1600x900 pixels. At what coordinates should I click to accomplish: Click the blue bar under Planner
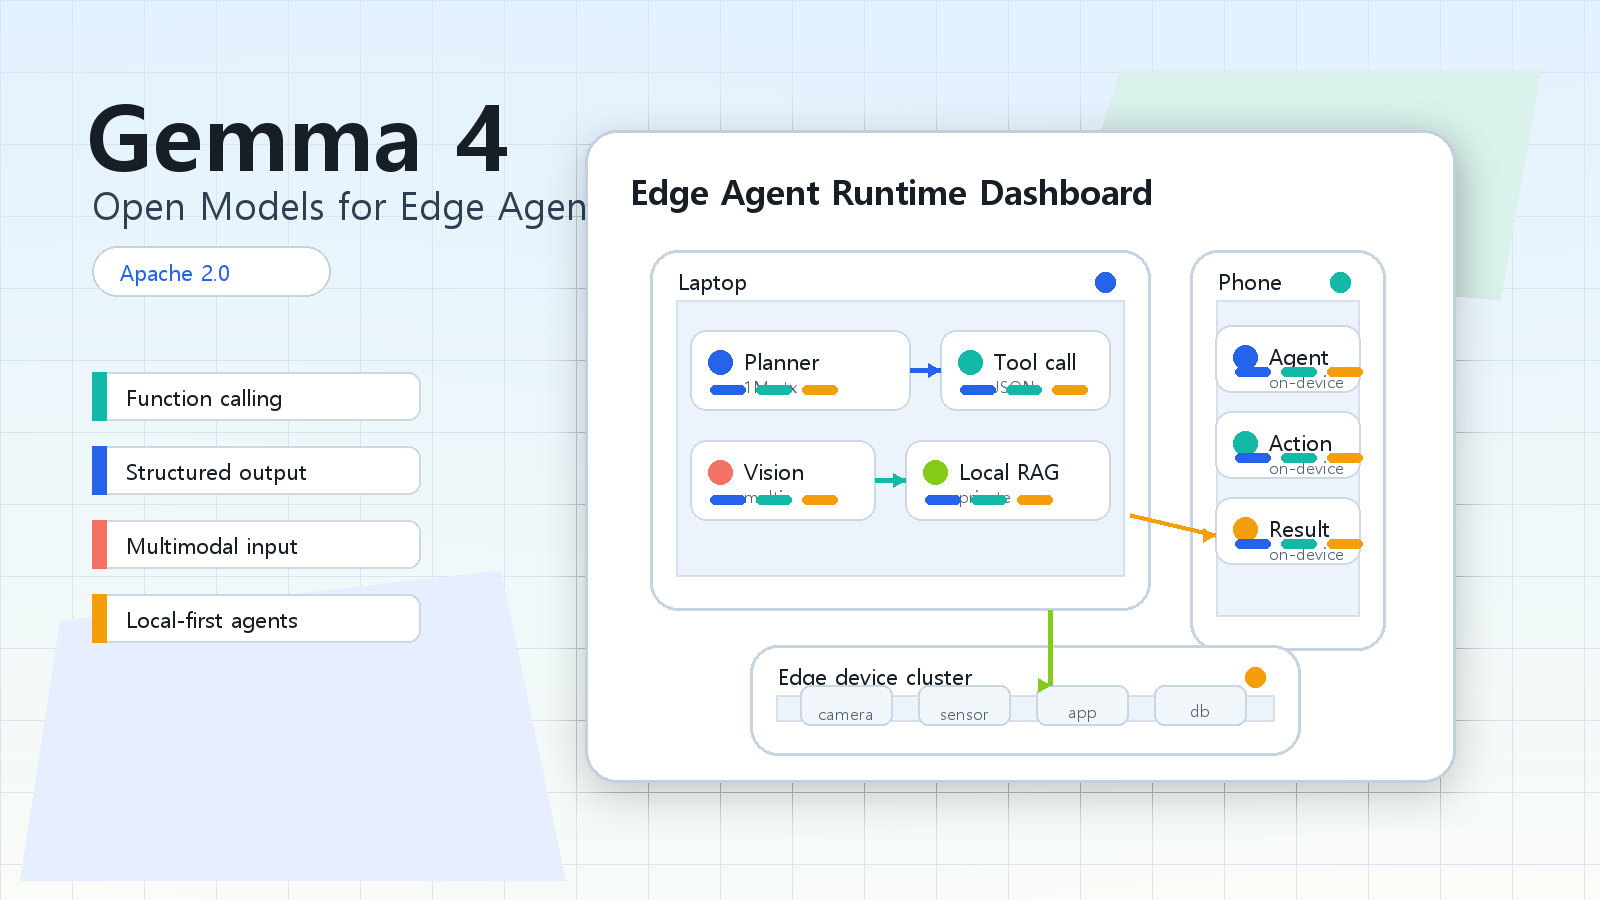728,390
